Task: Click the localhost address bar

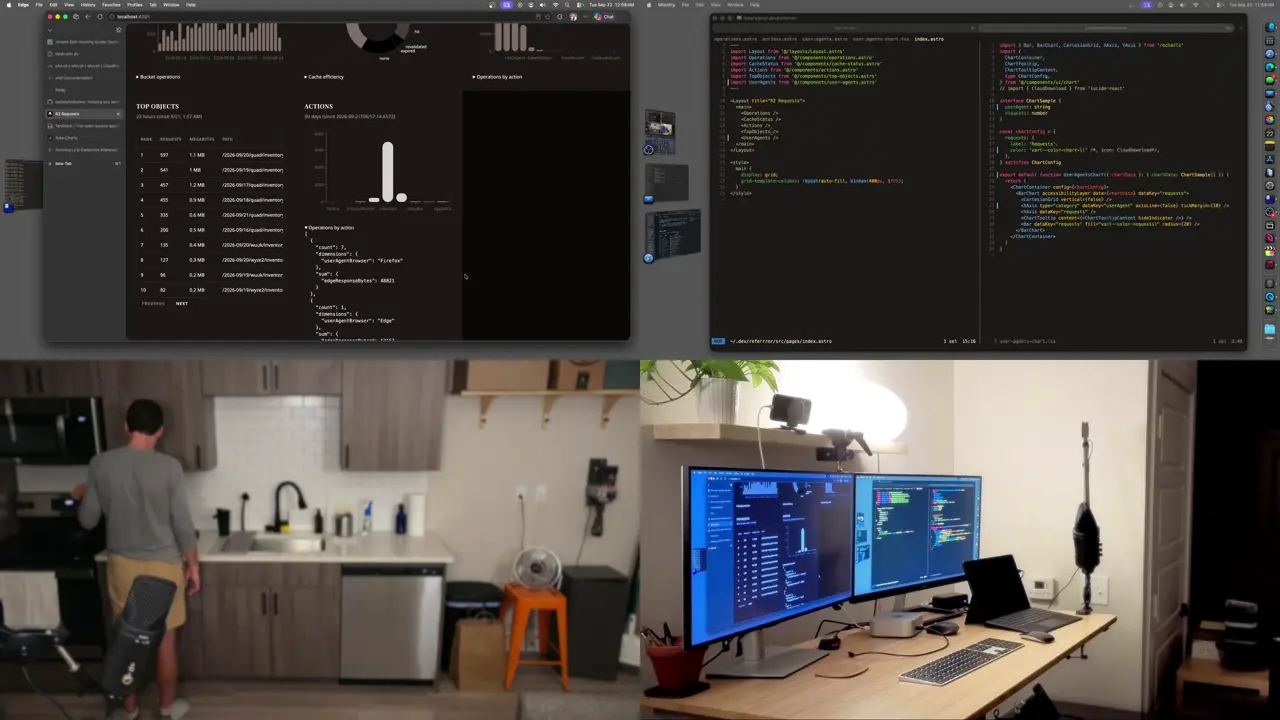Action: click(300, 17)
